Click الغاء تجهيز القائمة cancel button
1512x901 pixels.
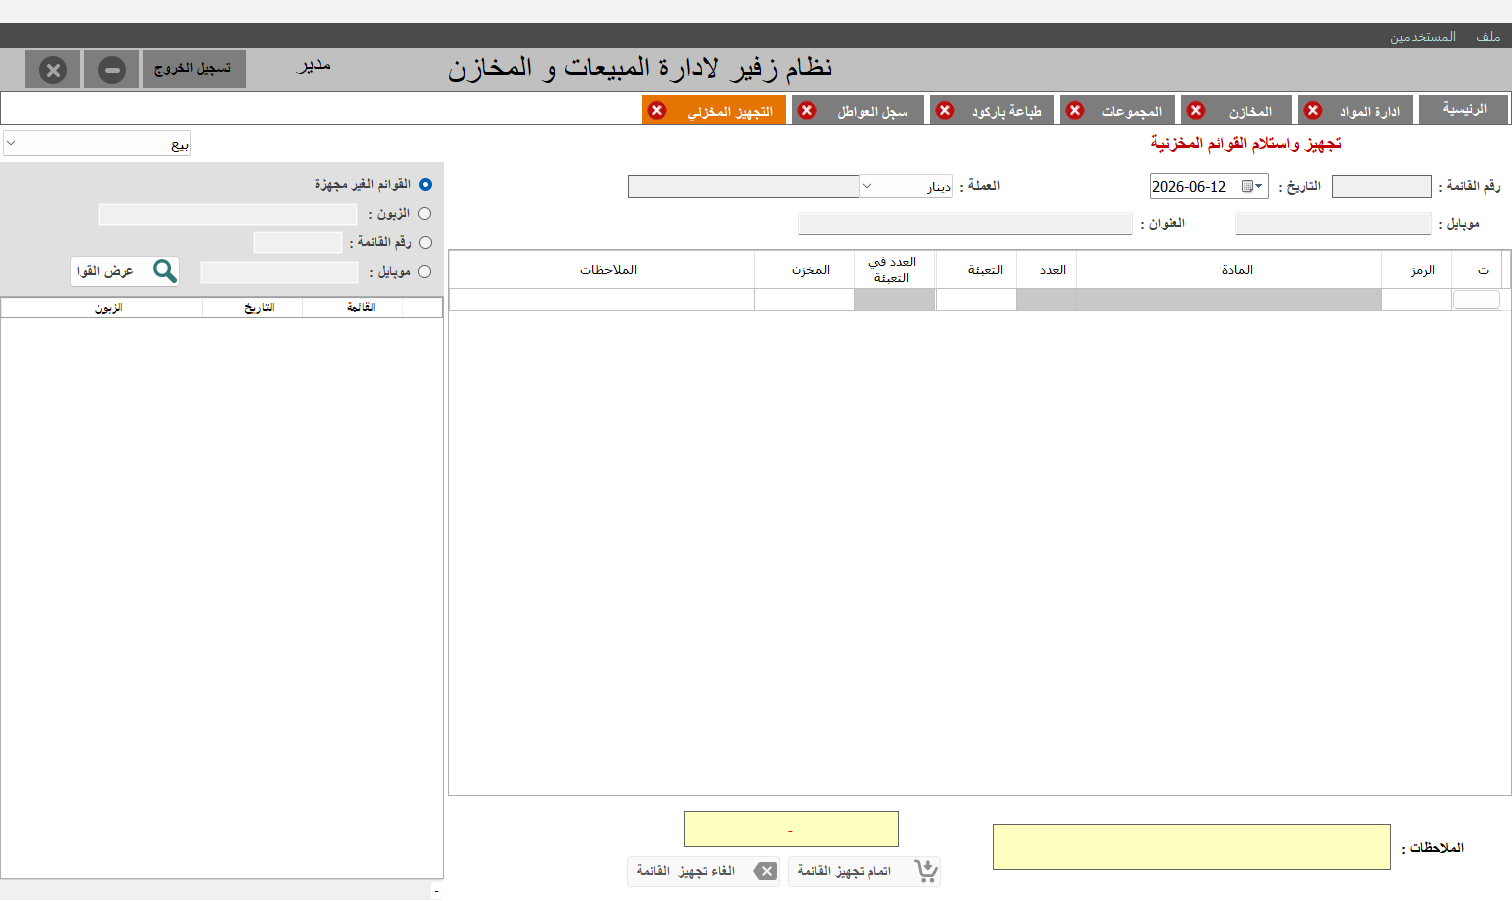point(704,871)
